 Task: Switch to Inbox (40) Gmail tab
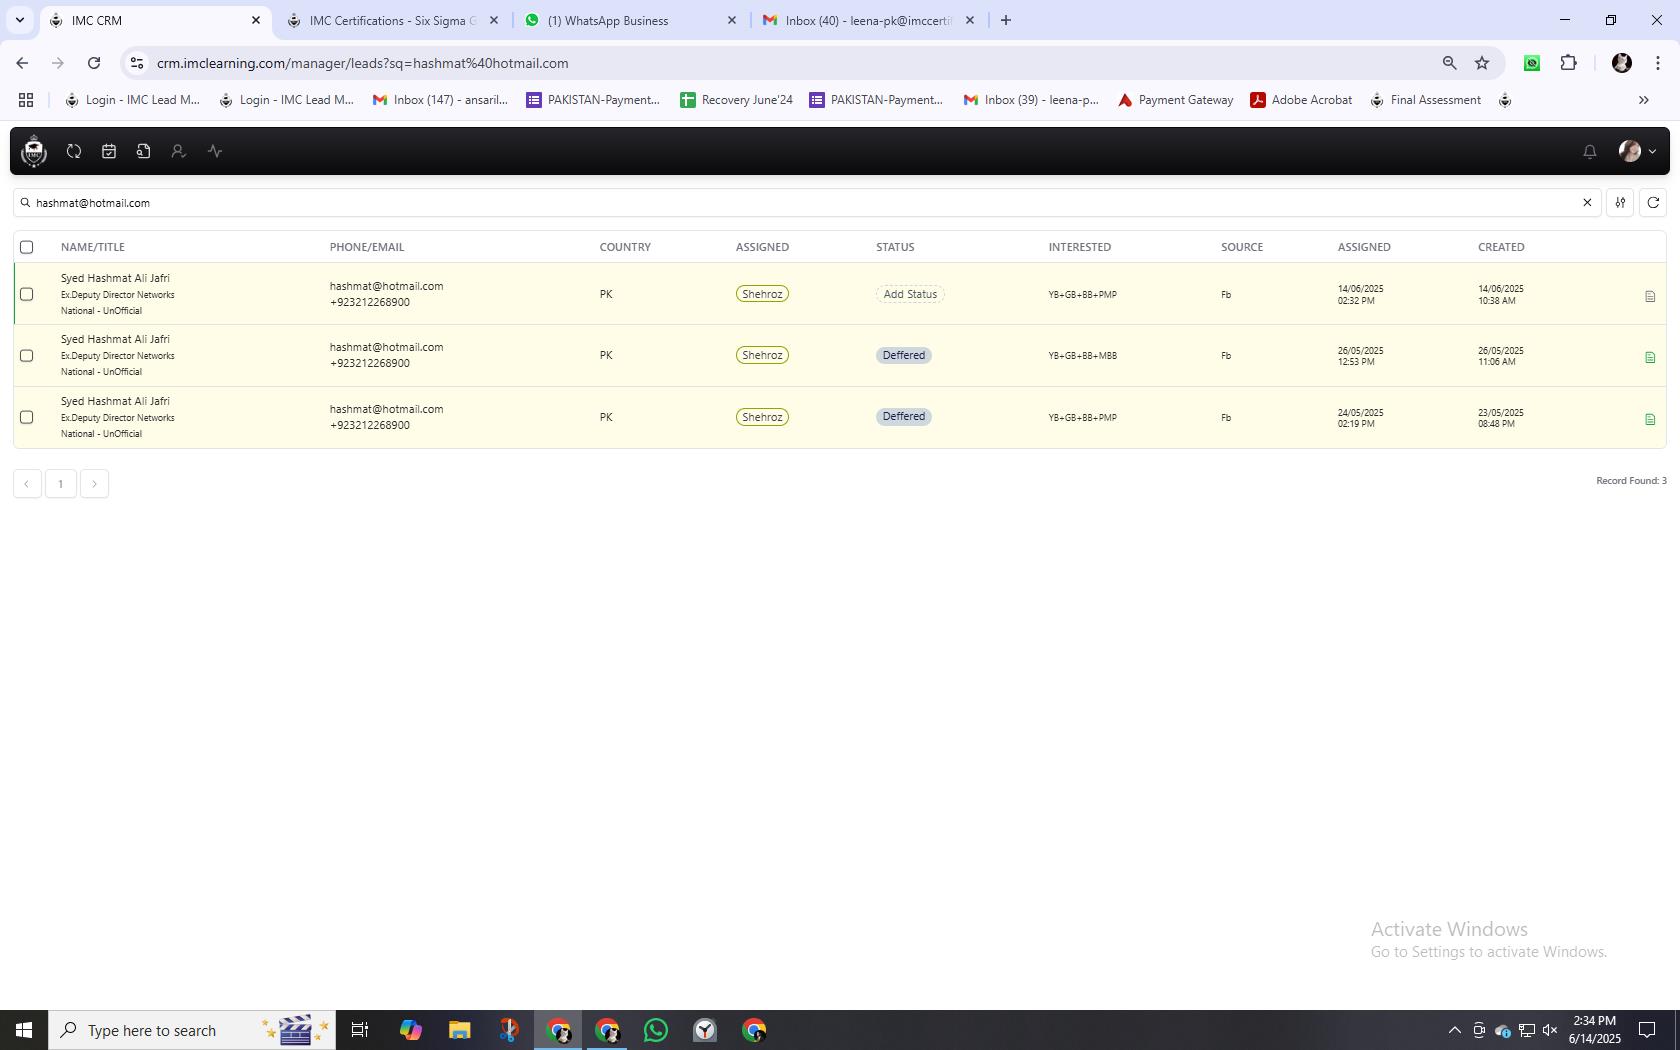pyautogui.click(x=869, y=20)
